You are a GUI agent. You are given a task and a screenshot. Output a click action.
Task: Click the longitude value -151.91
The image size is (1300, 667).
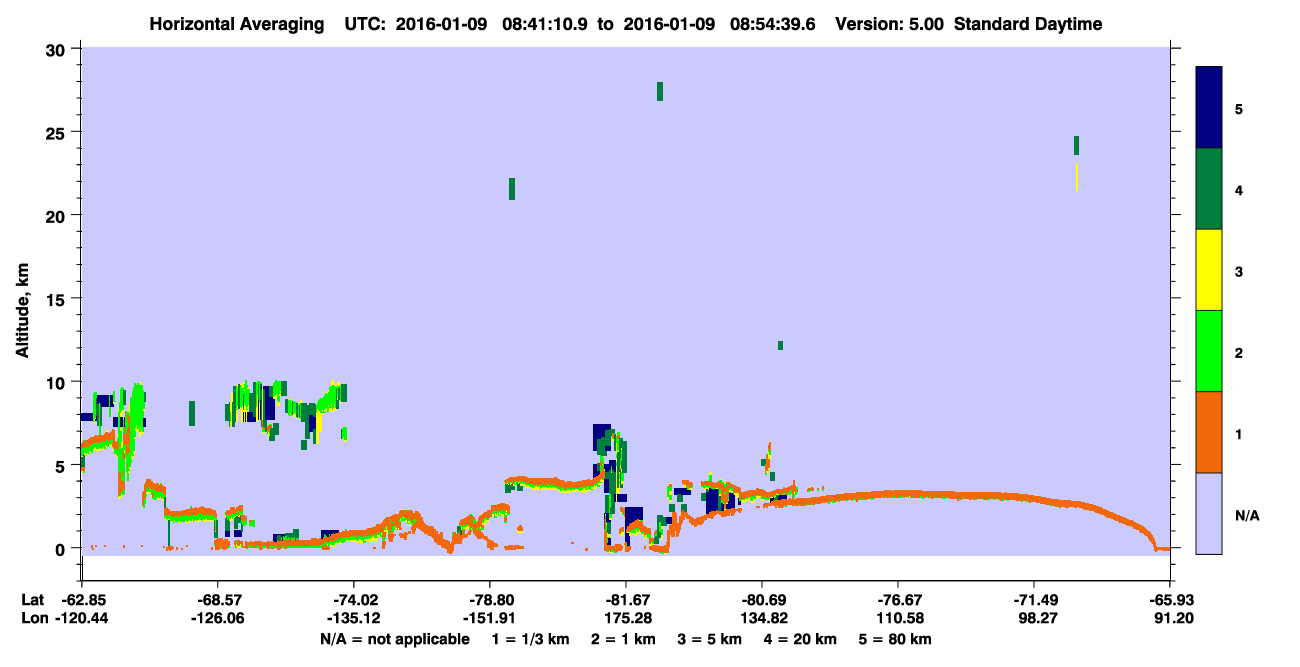[489, 618]
